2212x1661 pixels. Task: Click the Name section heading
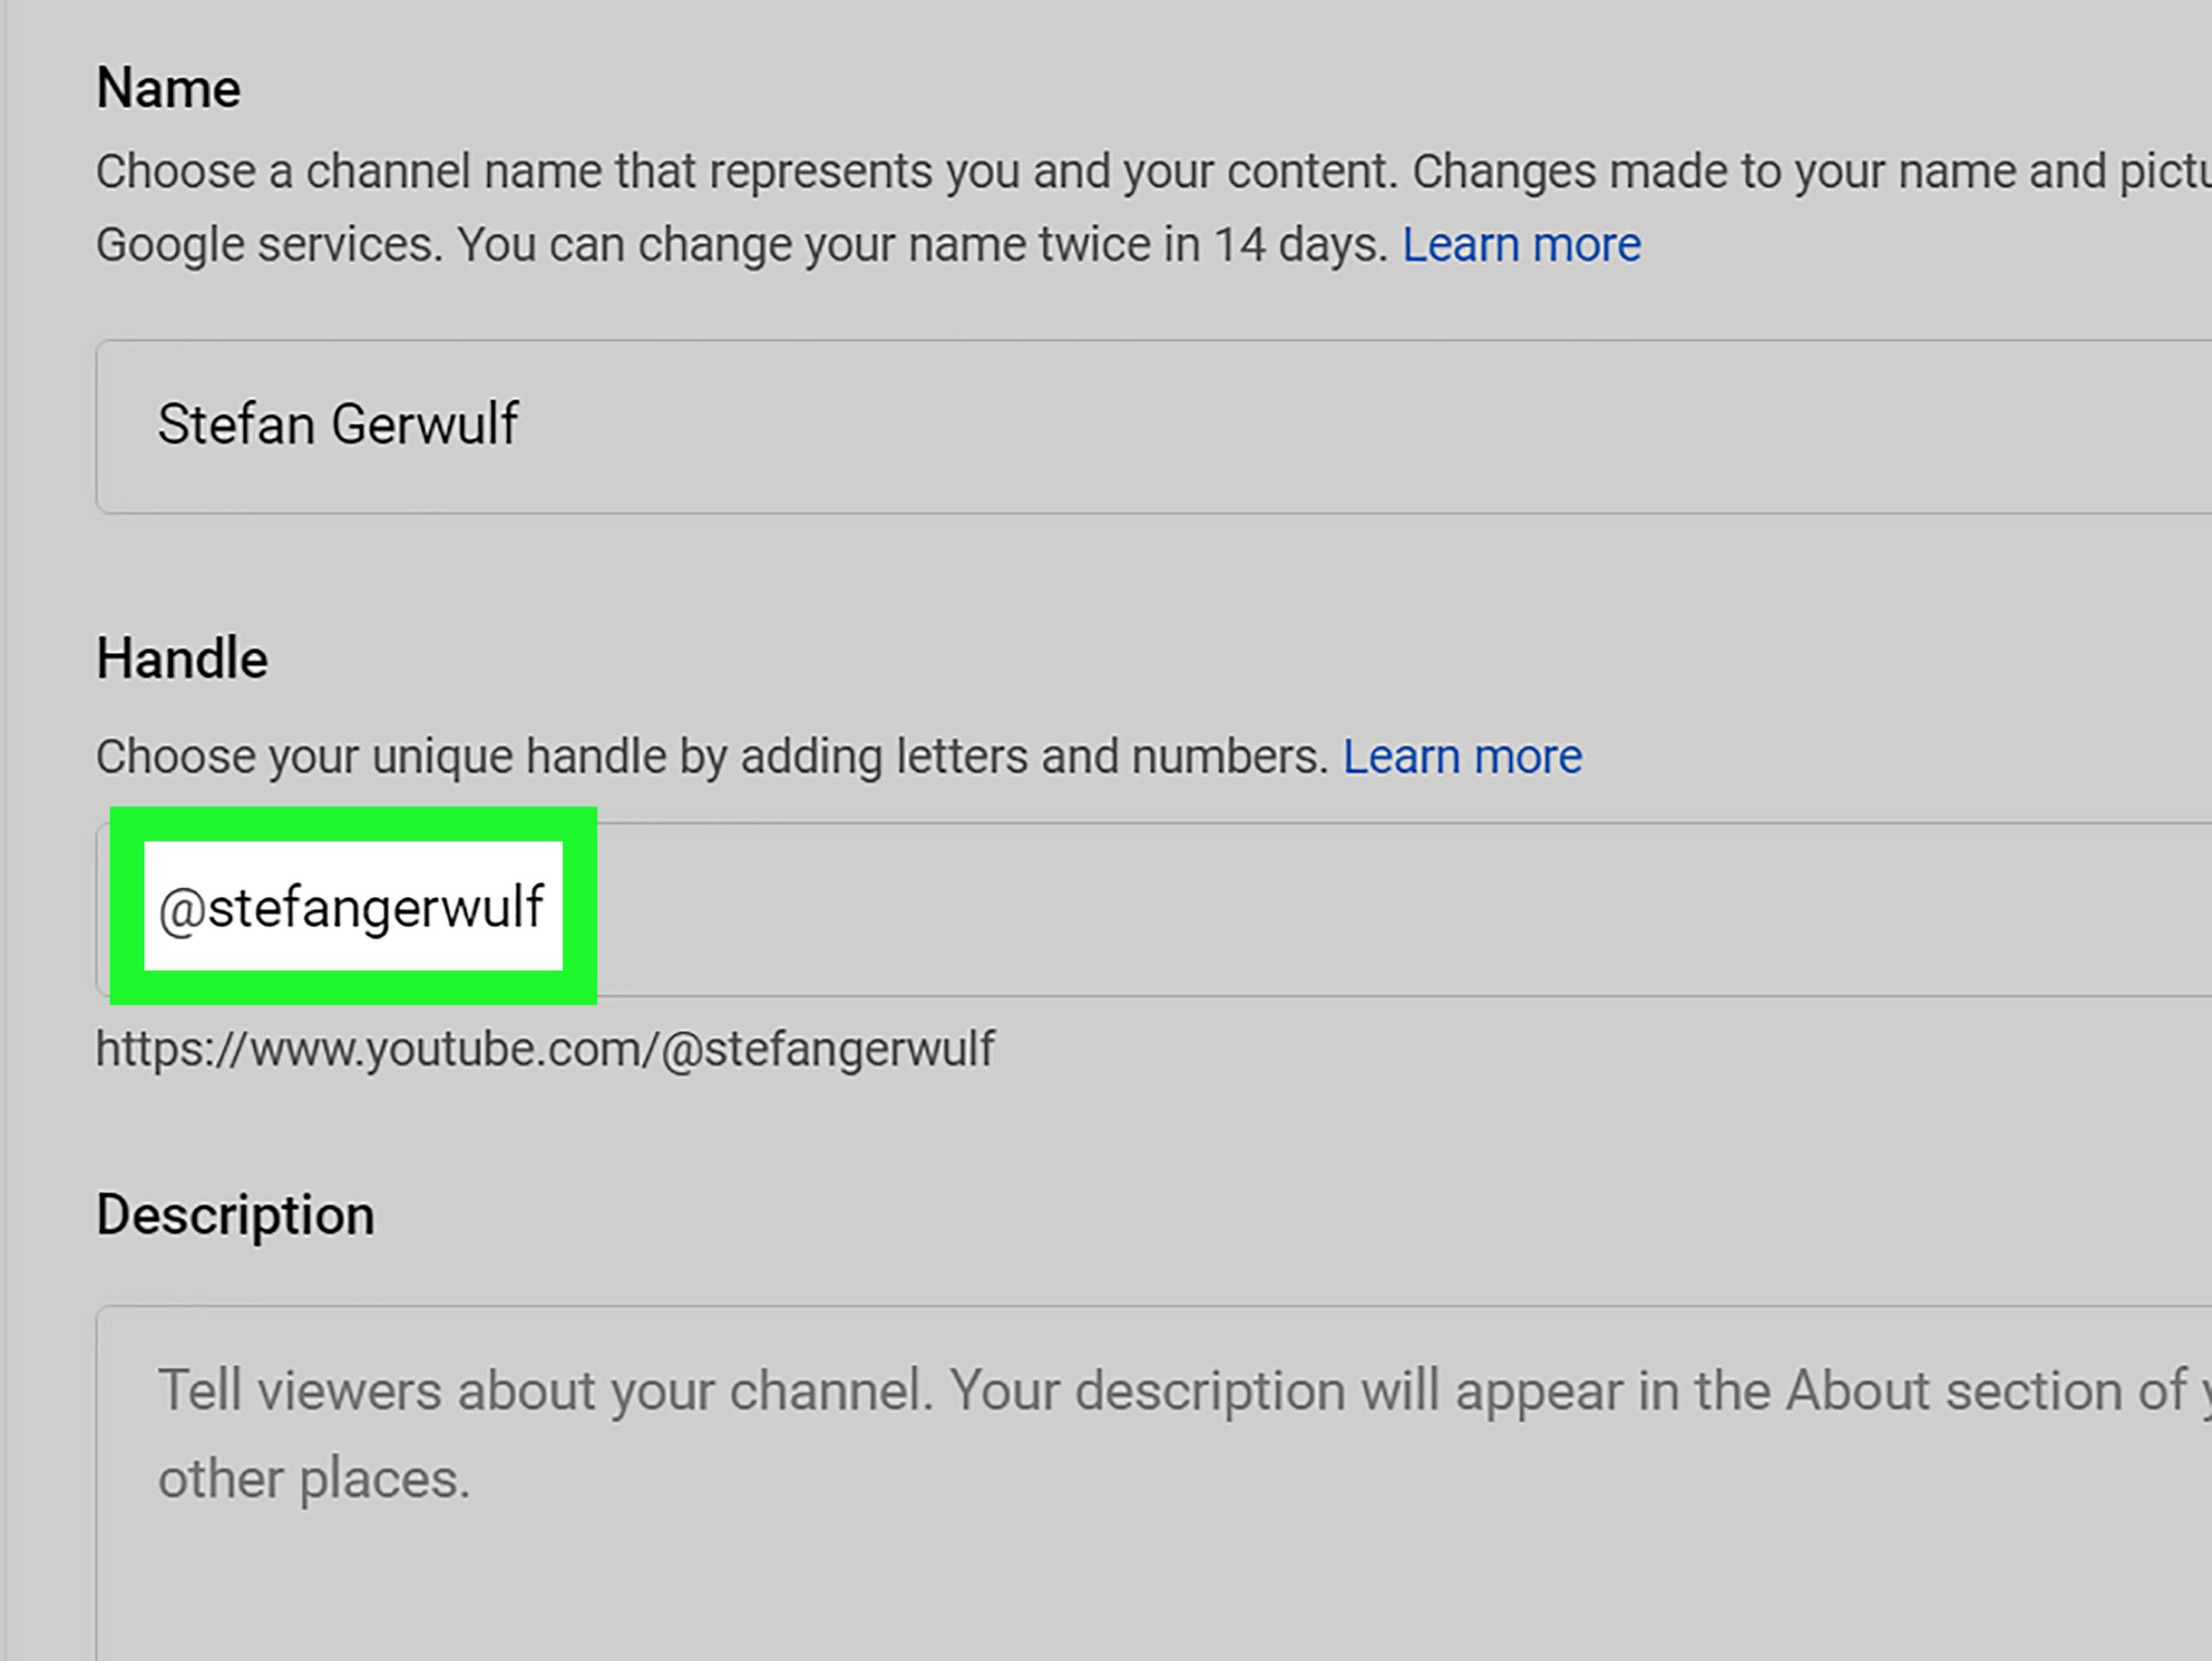pos(168,89)
